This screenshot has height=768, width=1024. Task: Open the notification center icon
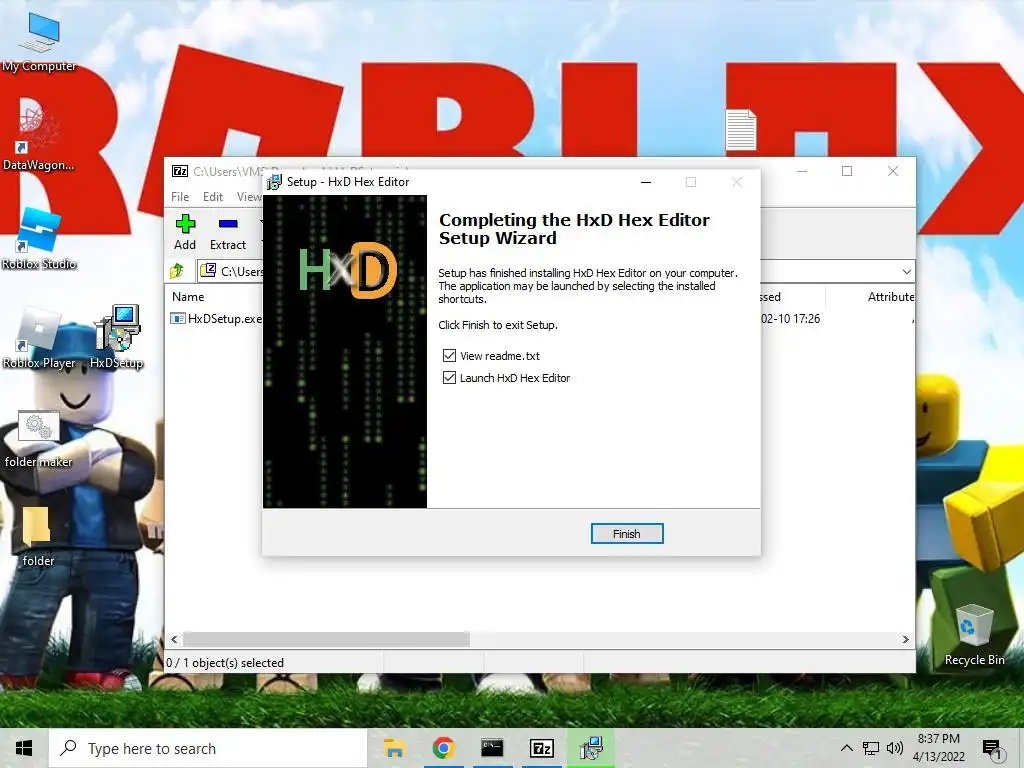[x=993, y=749]
